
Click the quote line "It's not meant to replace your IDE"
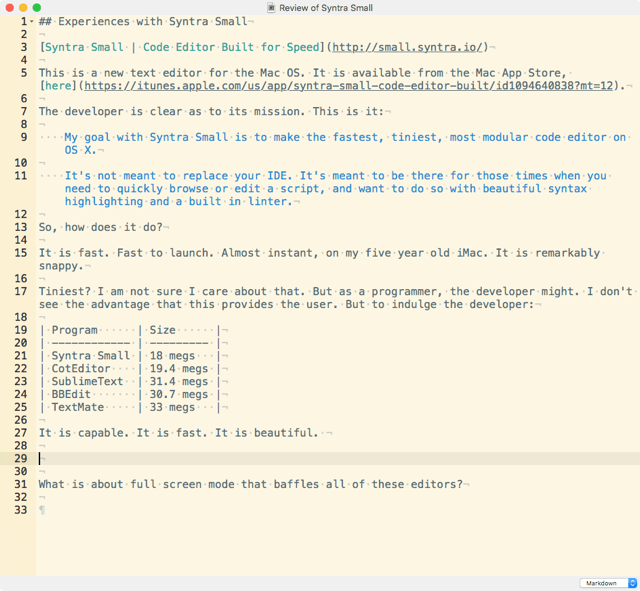pos(179,176)
